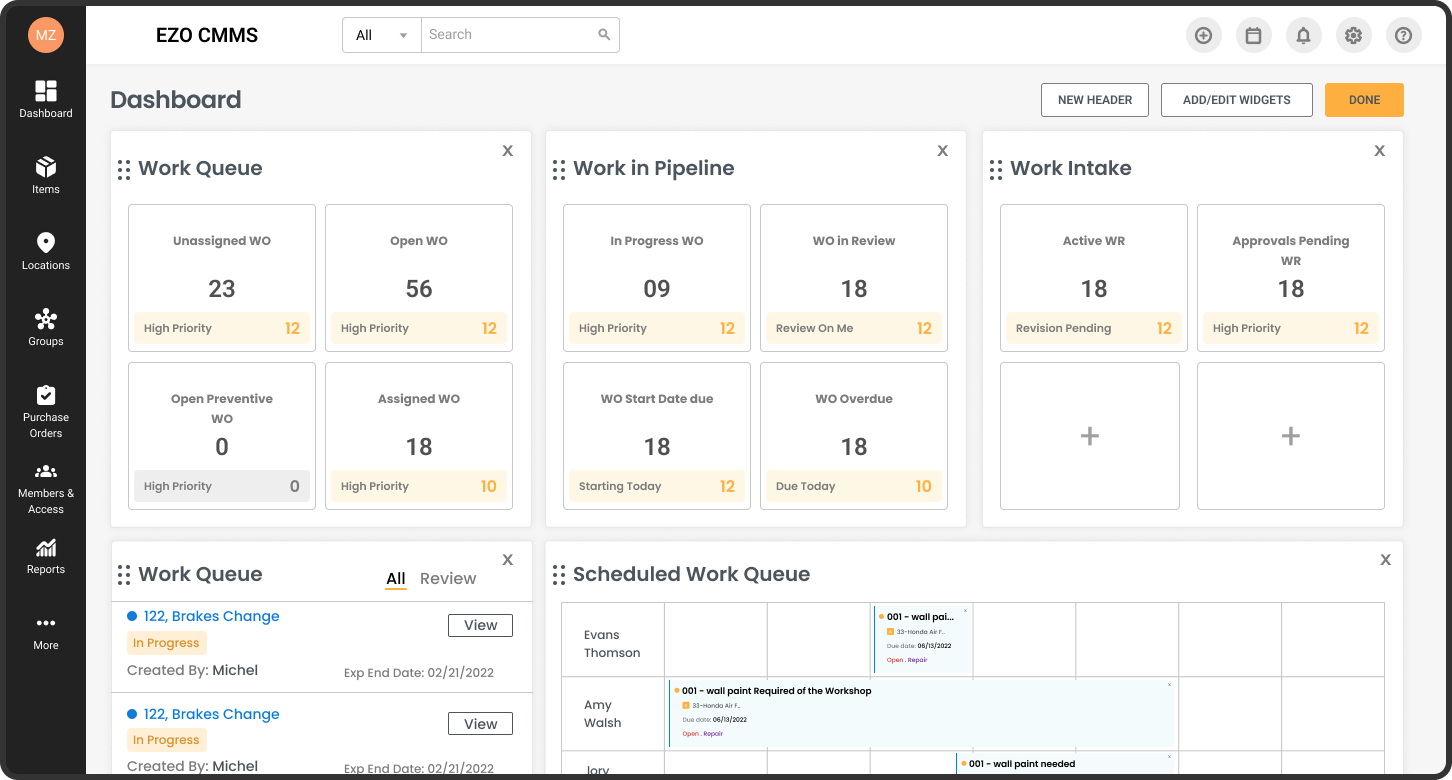This screenshot has height=780, width=1452.
Task: Remove the Work in Pipeline widget
Action: 942,151
